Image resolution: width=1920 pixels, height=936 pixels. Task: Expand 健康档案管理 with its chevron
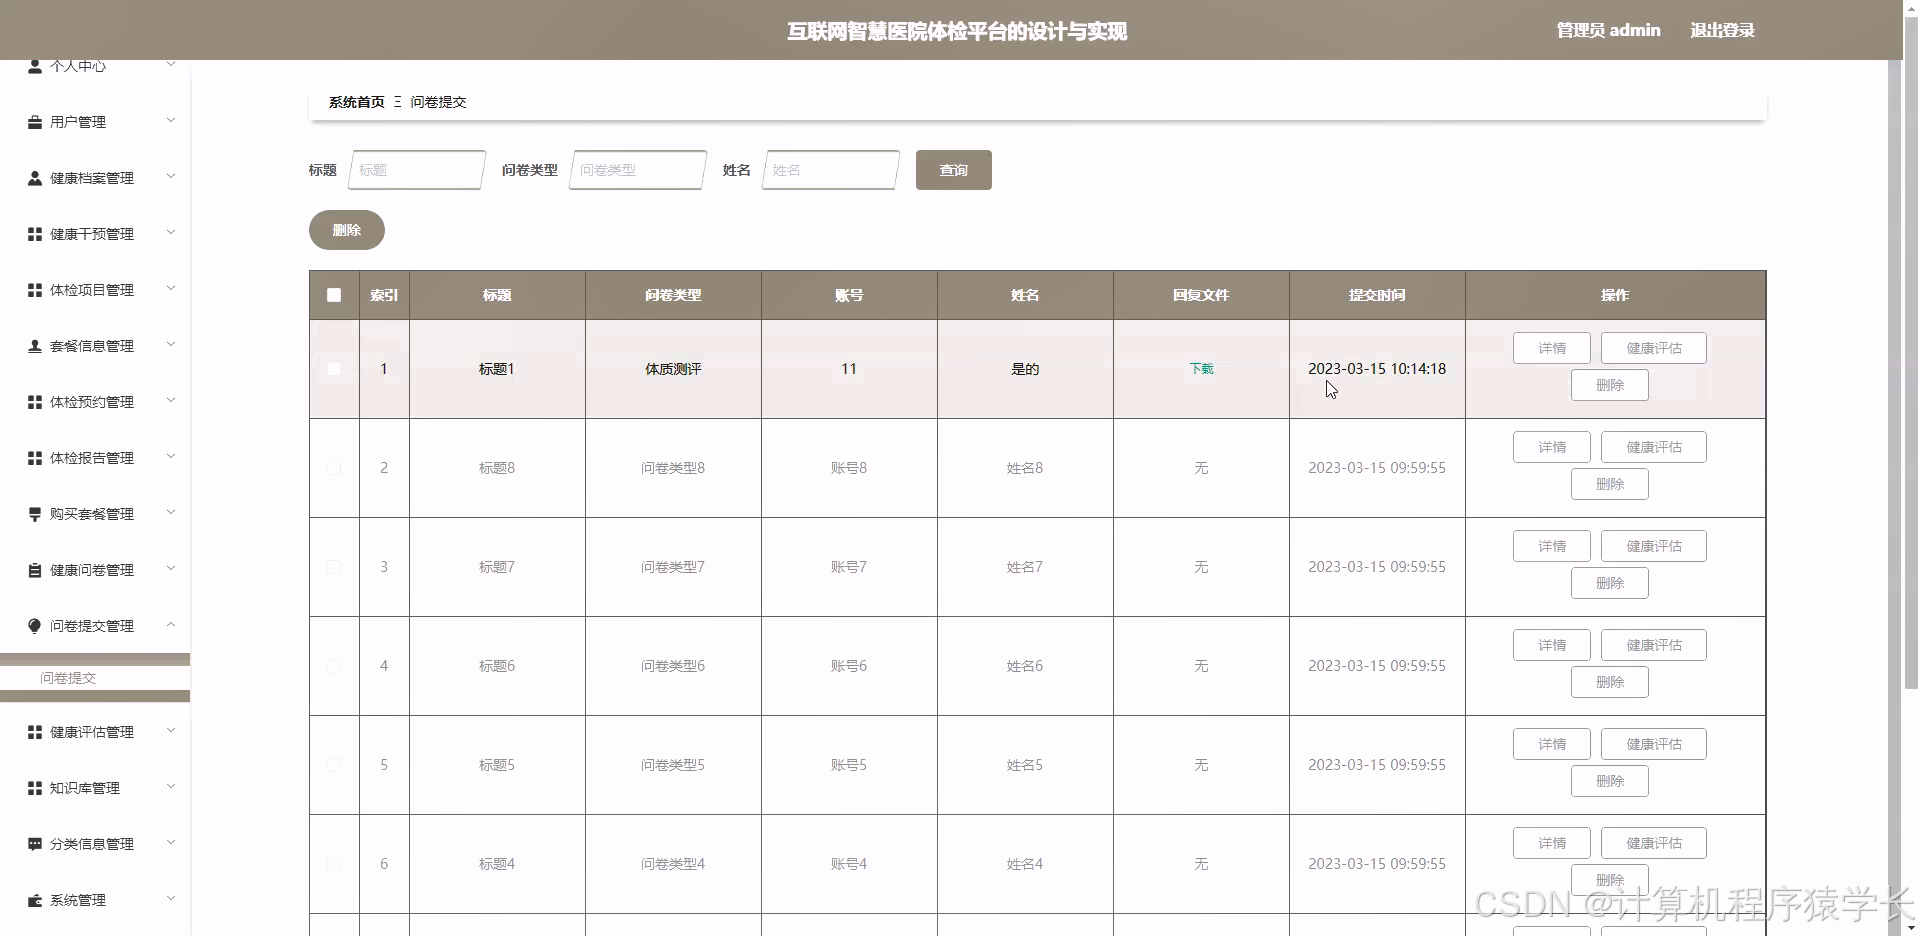pos(171,177)
